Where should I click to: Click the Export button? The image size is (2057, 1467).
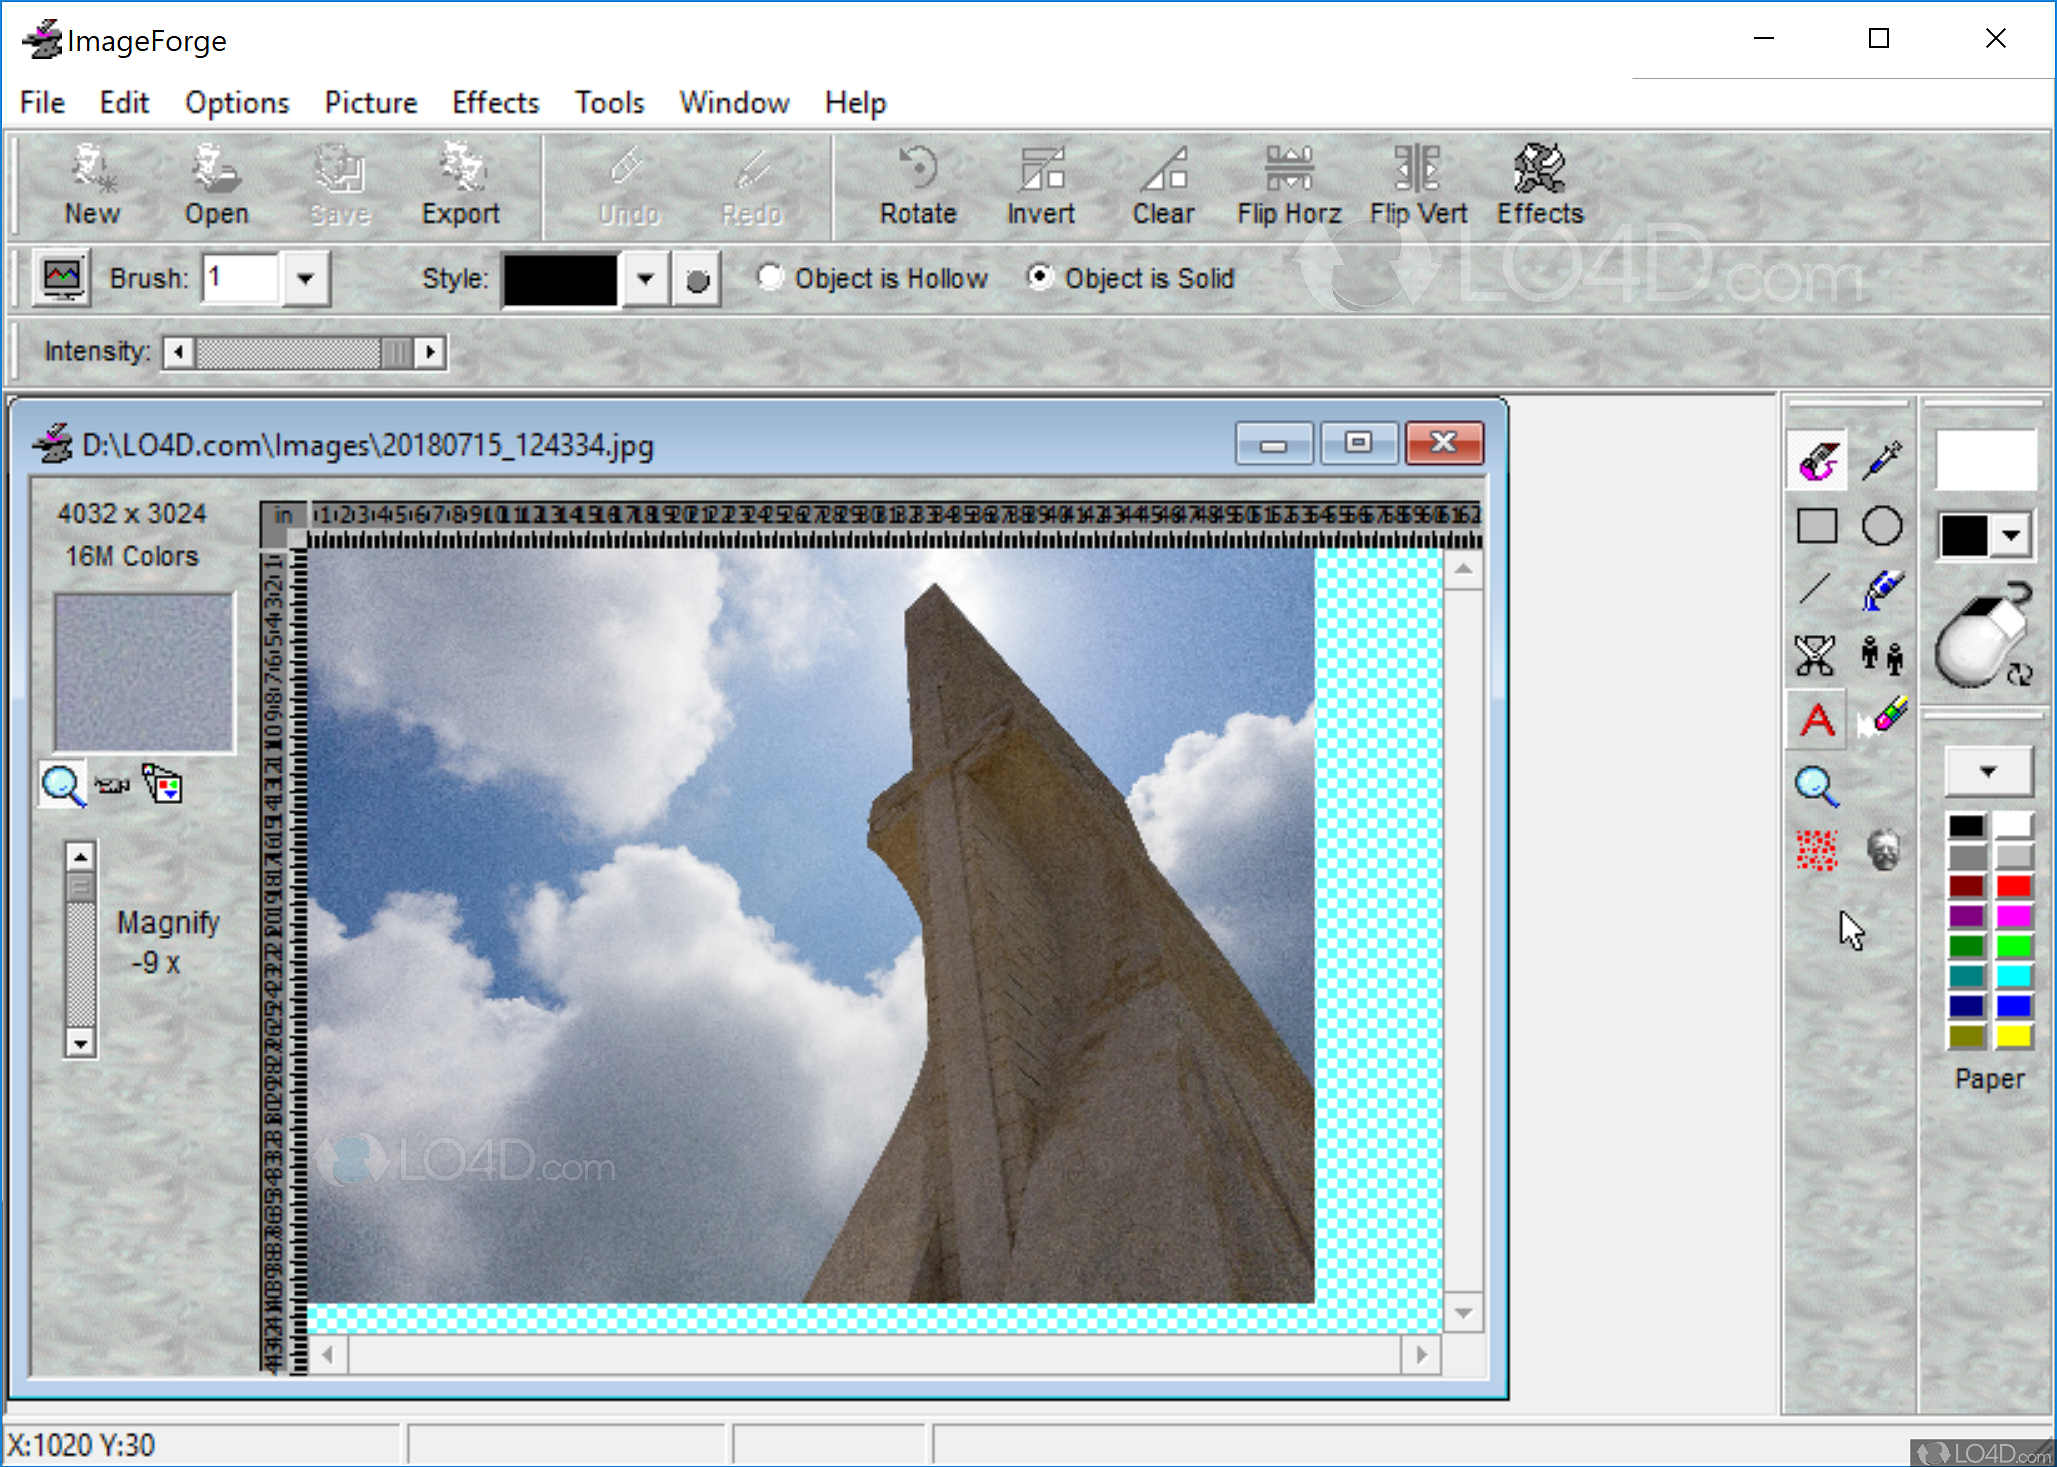(460, 185)
